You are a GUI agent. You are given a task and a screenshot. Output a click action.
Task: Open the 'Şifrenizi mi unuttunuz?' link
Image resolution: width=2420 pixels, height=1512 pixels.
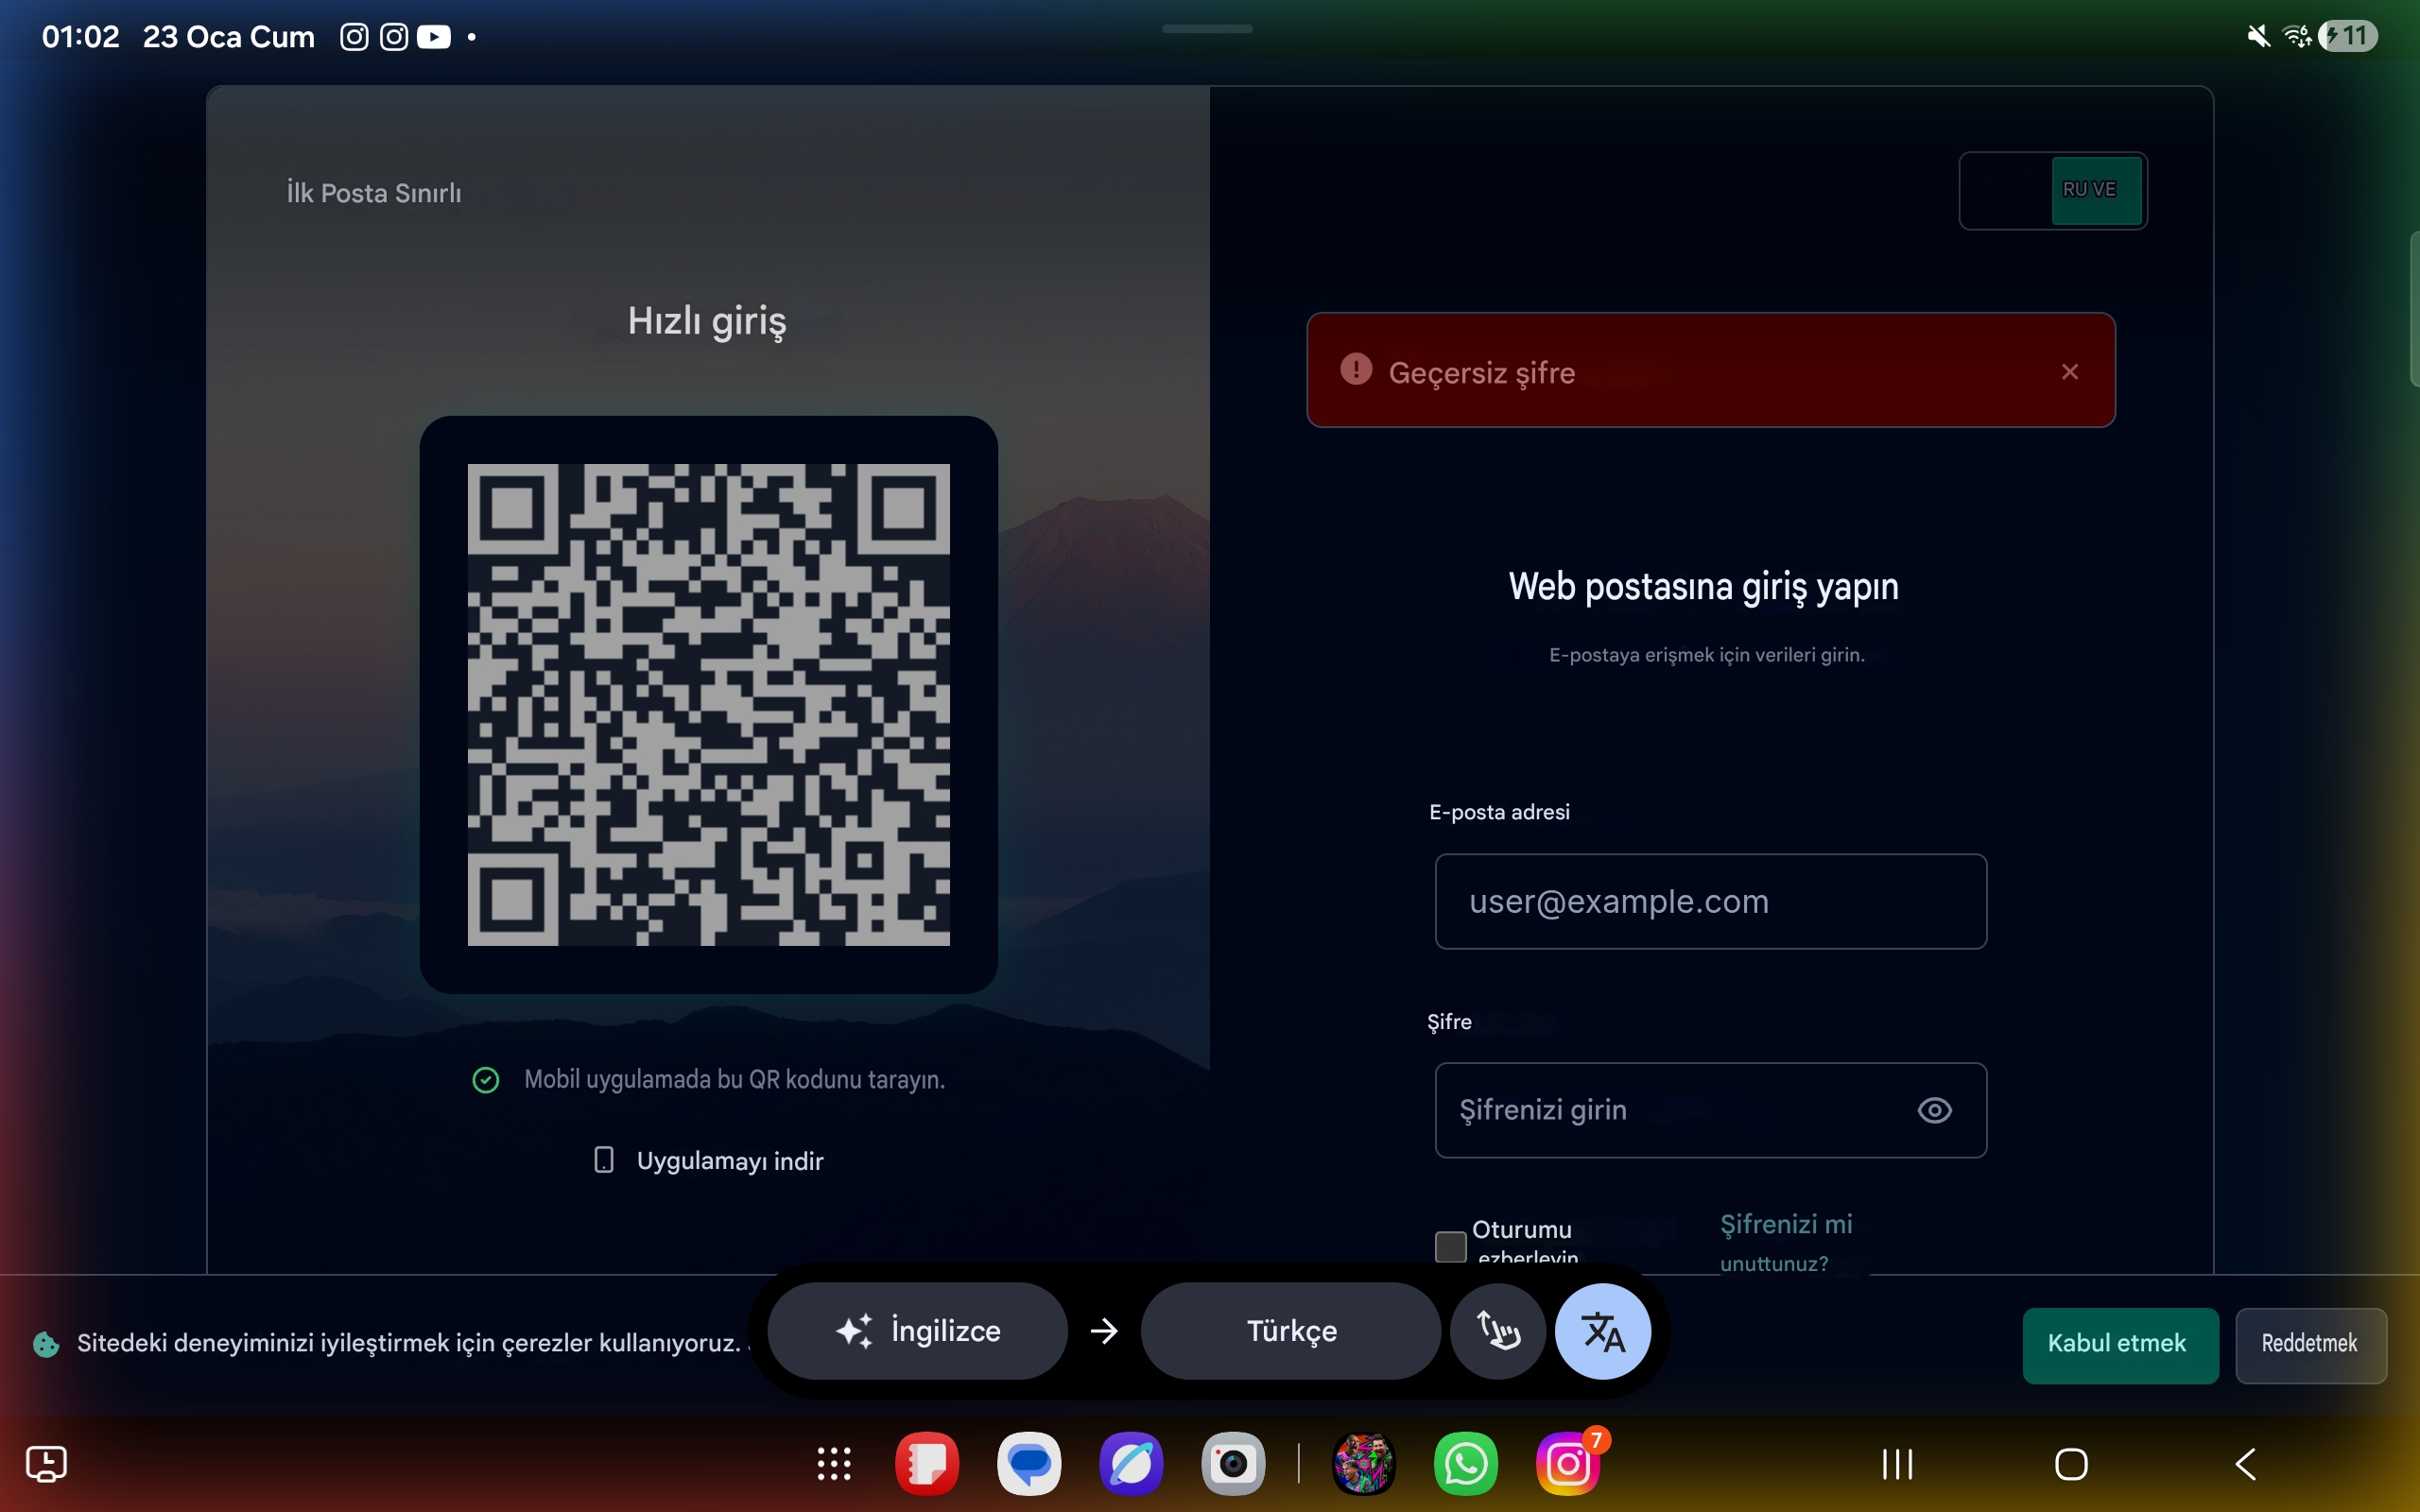pos(1786,1243)
